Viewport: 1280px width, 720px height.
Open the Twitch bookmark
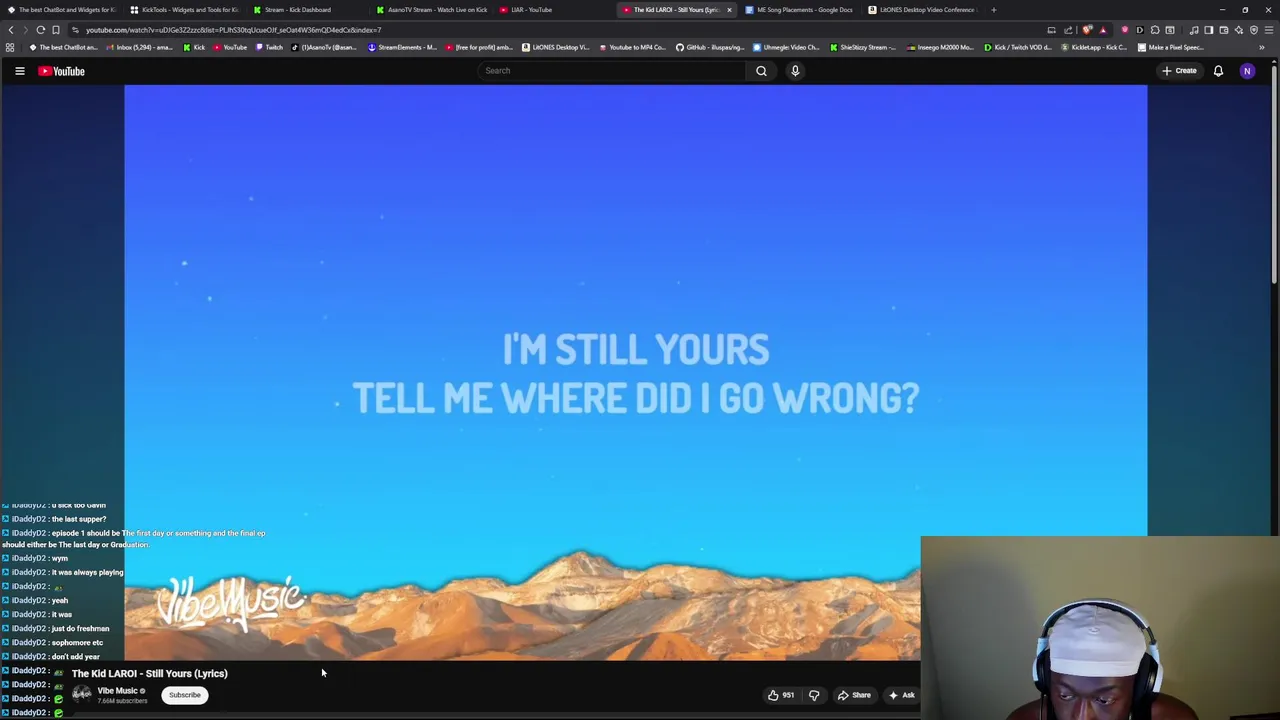point(270,47)
